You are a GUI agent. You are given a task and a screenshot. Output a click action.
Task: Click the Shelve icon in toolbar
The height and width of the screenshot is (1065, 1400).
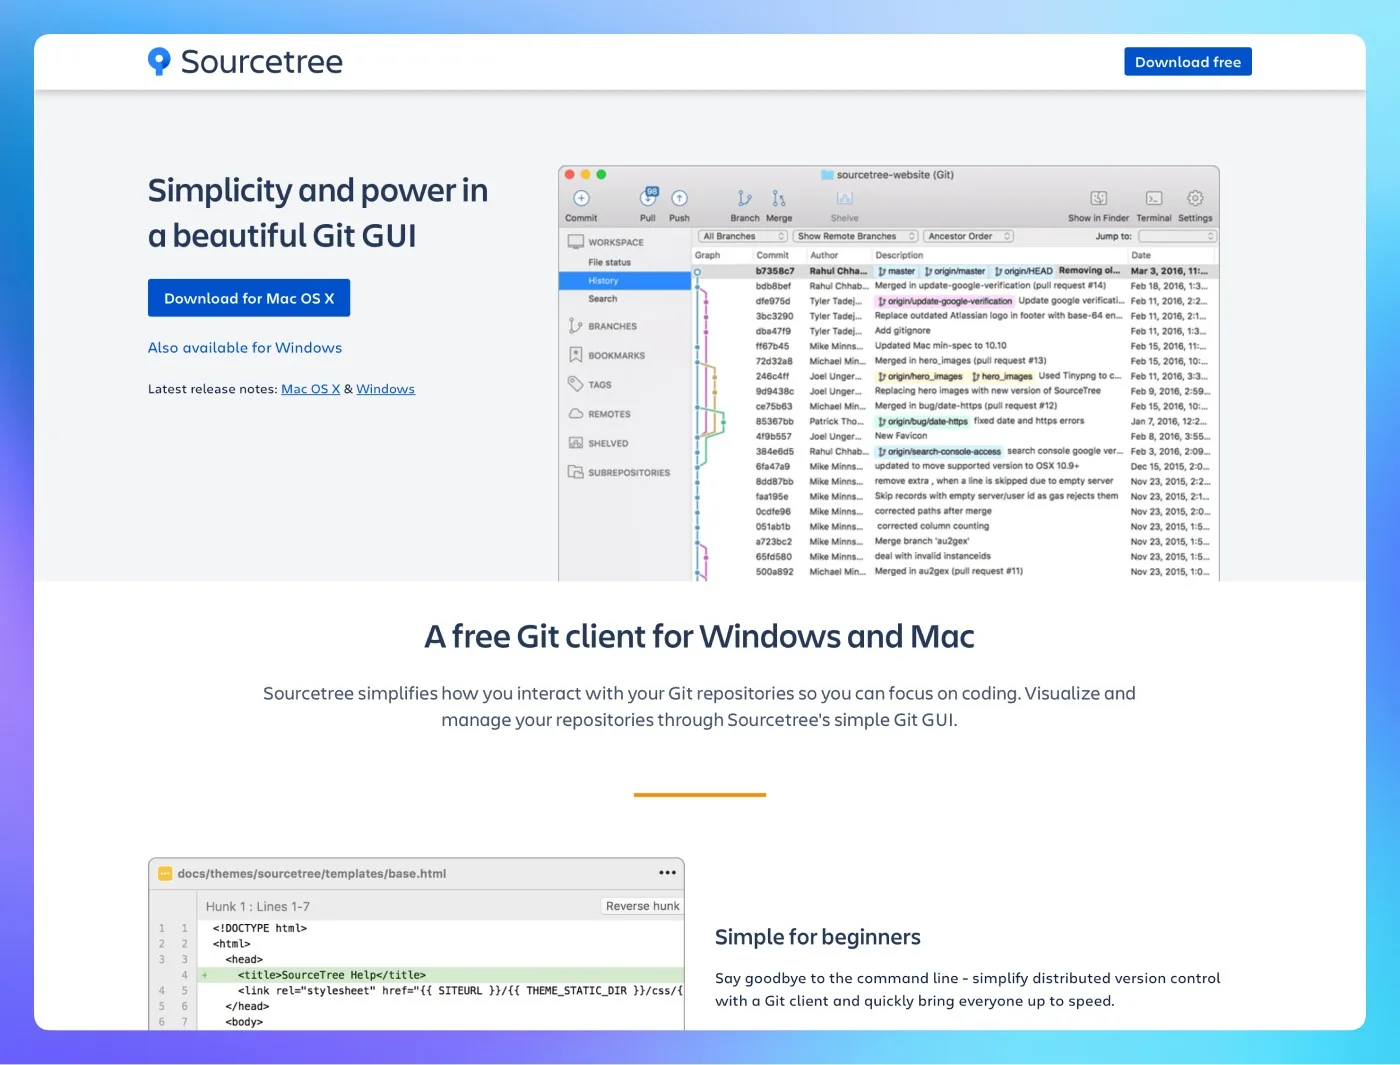(844, 198)
